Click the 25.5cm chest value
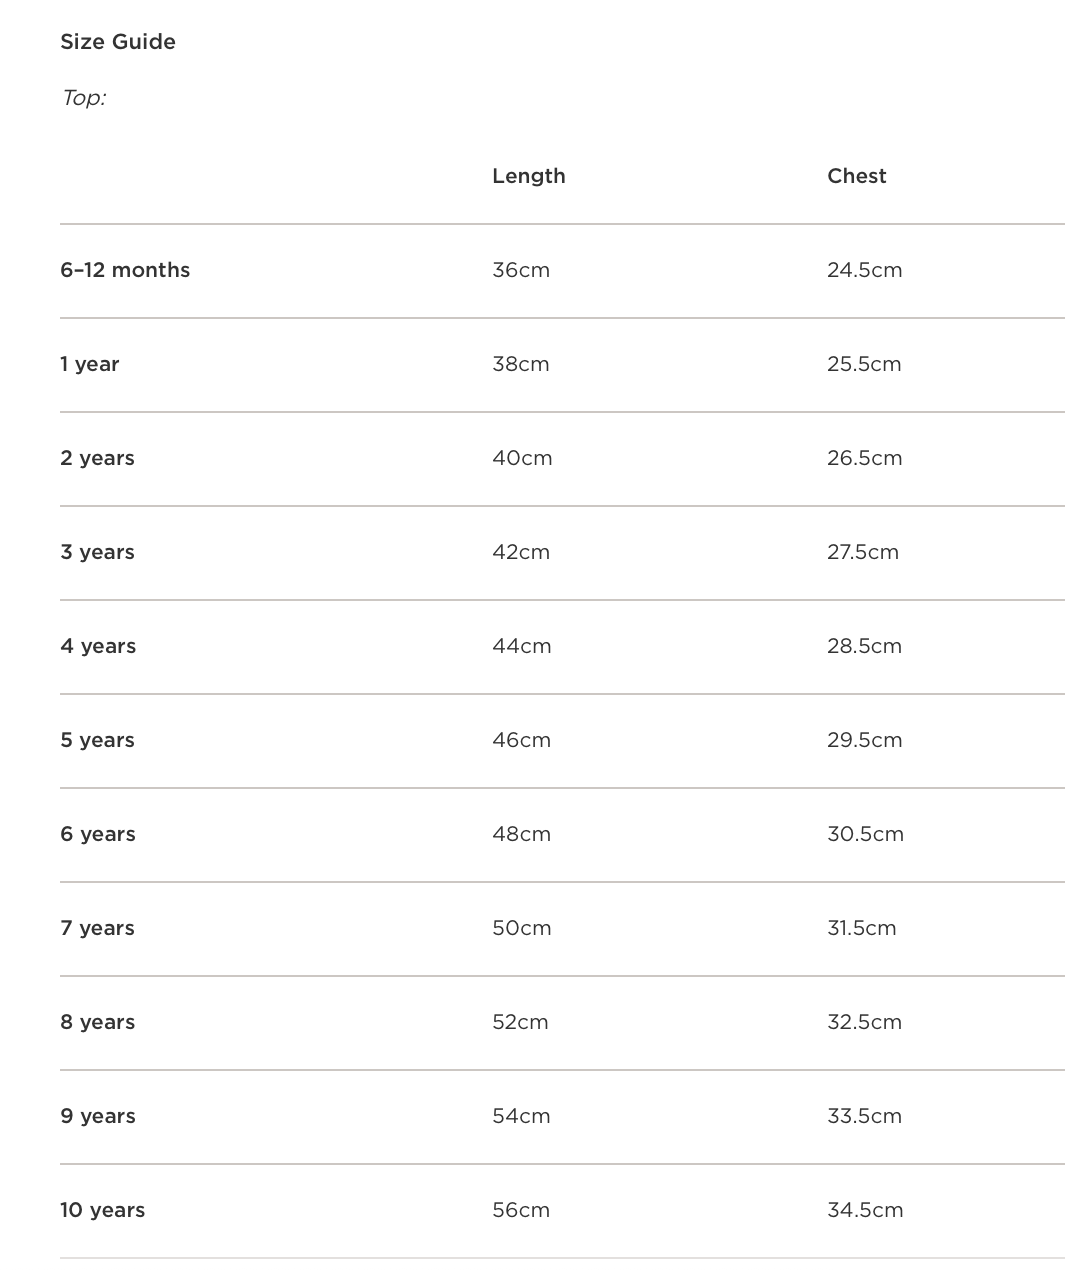The image size is (1074, 1270). coord(864,364)
